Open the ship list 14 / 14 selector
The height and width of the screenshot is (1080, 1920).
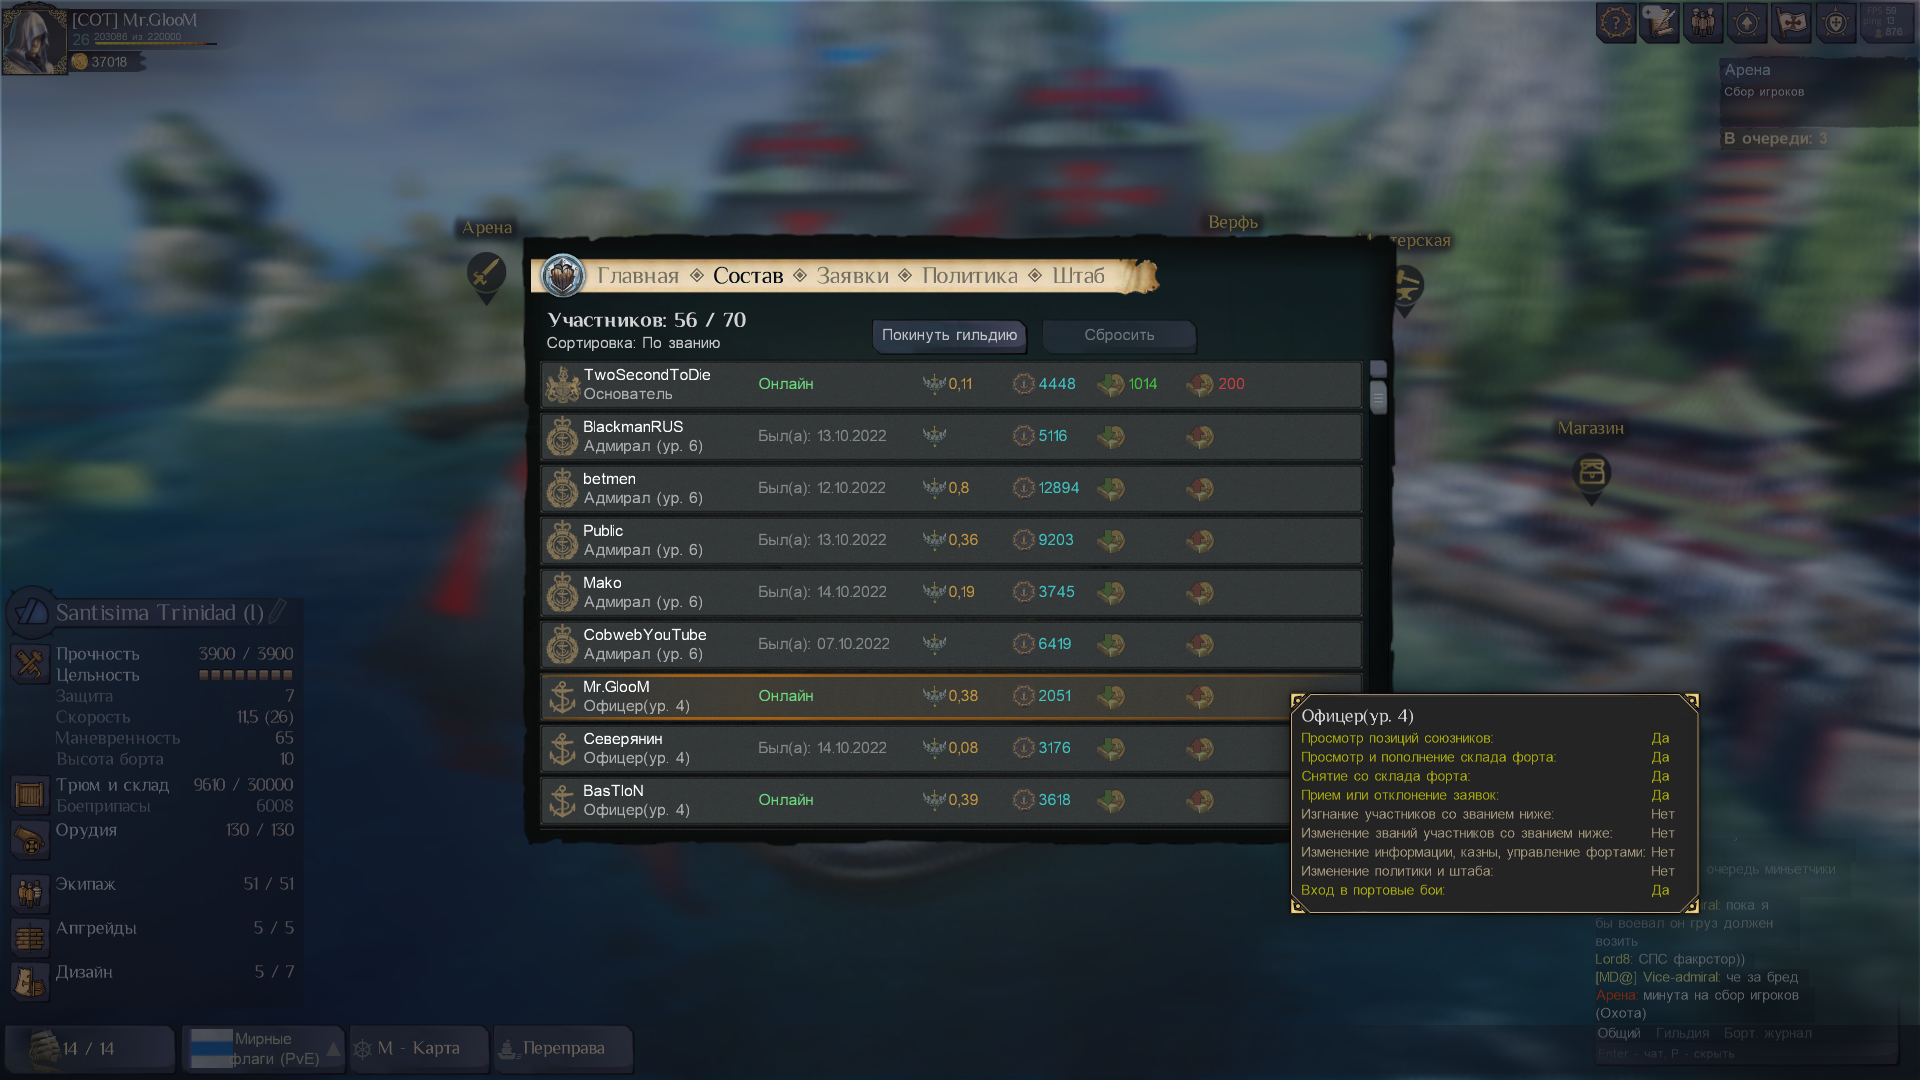pyautogui.click(x=90, y=1049)
